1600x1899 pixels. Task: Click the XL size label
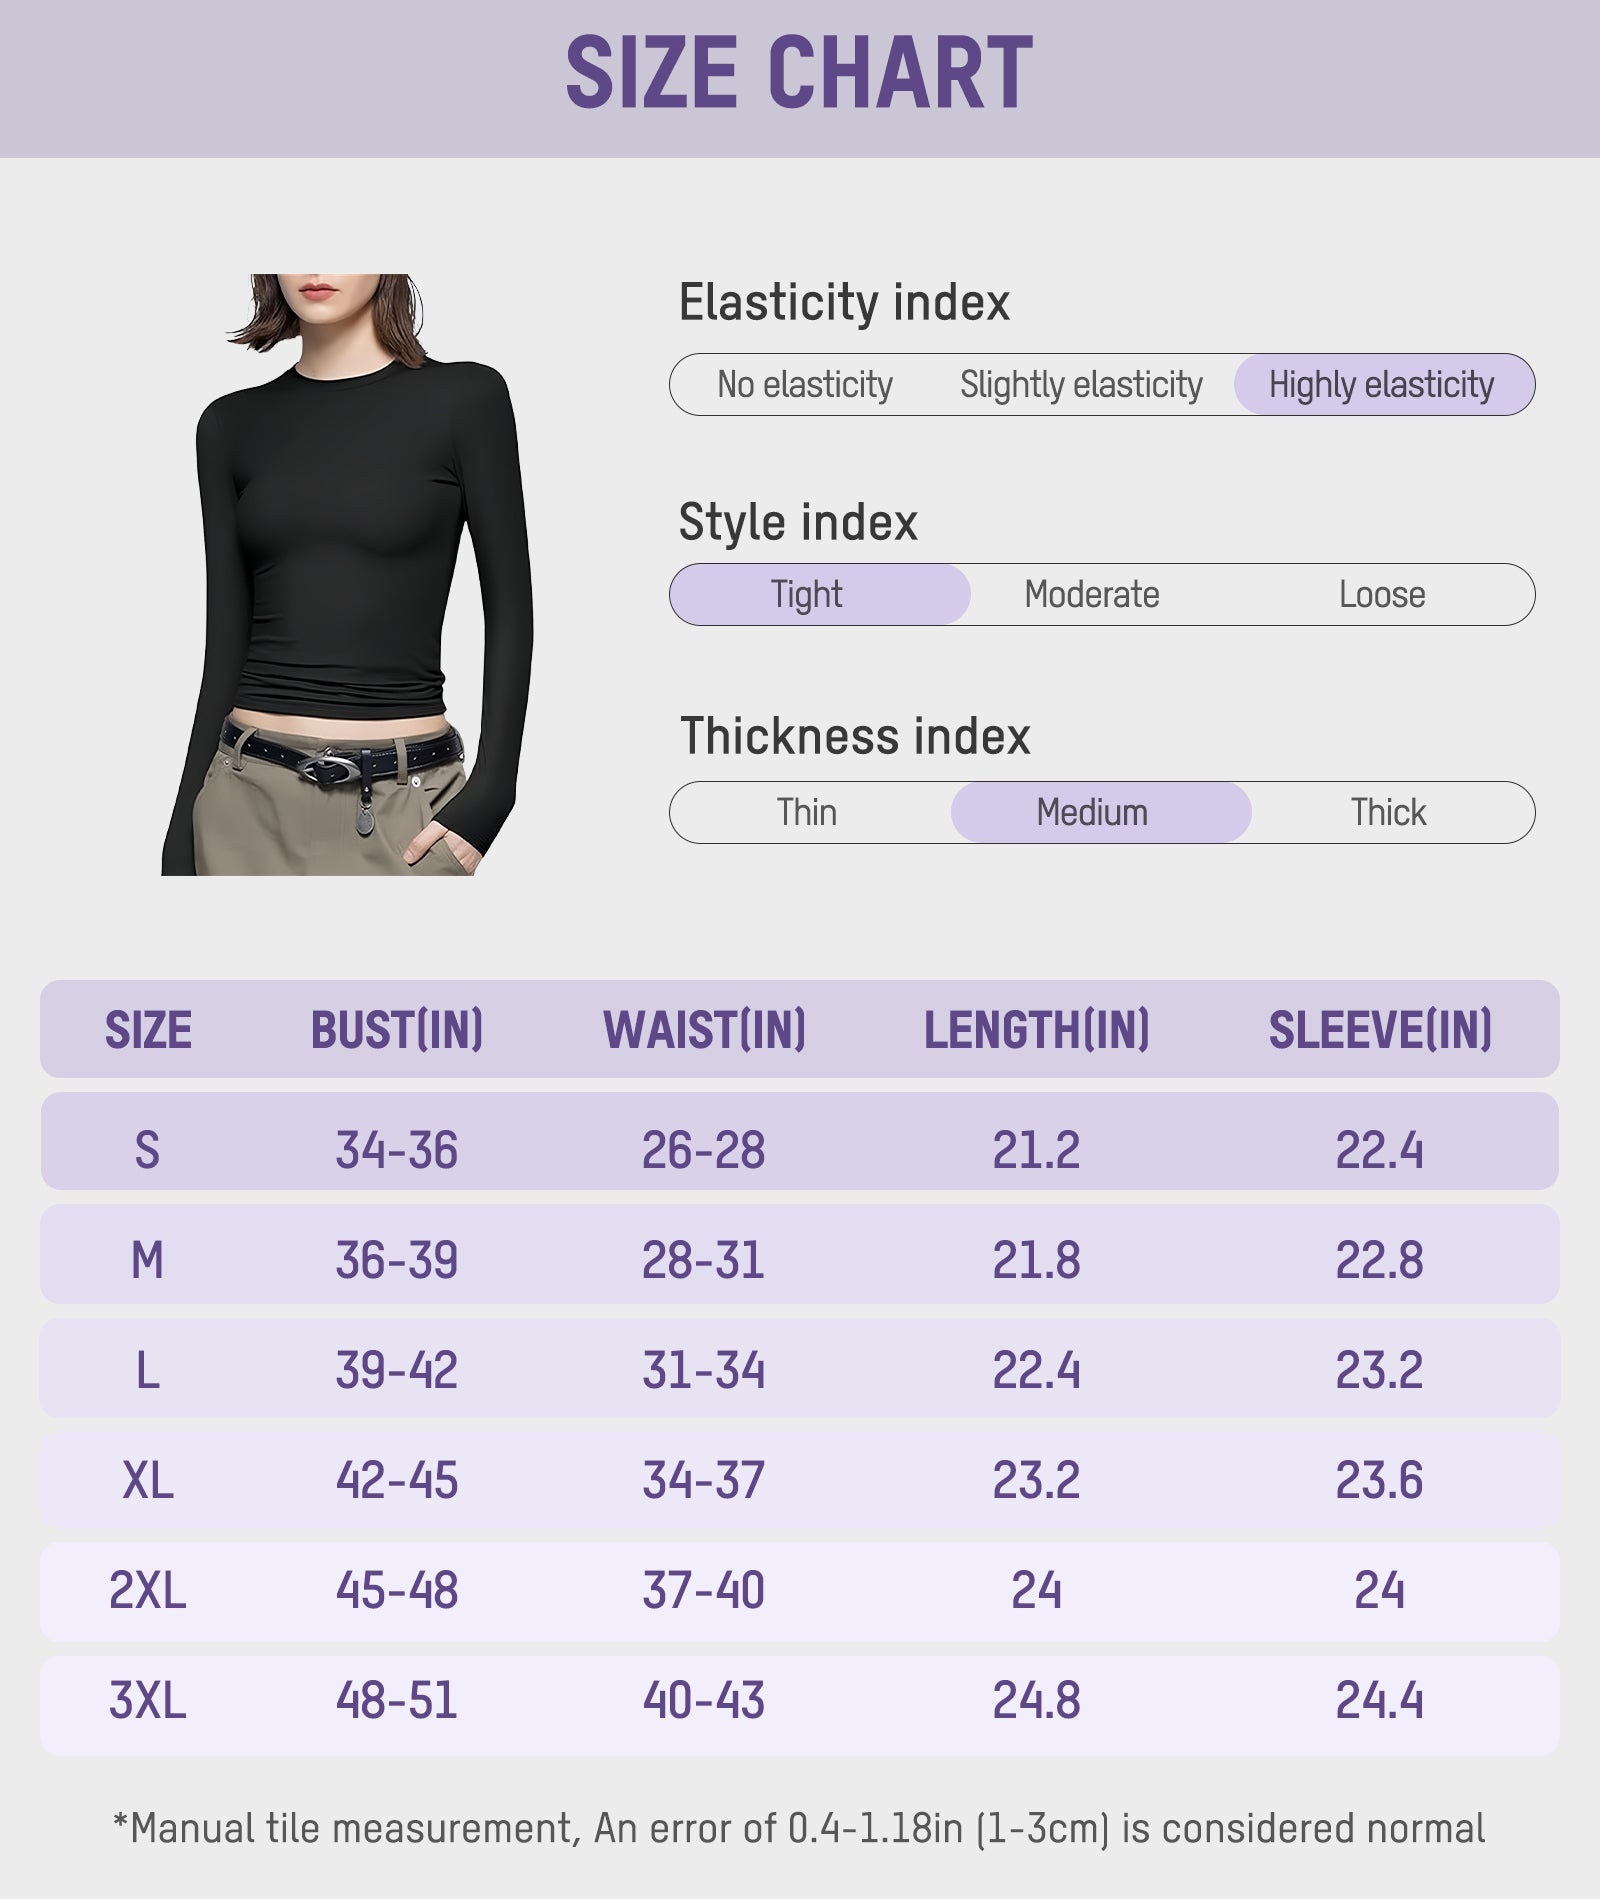(147, 1480)
